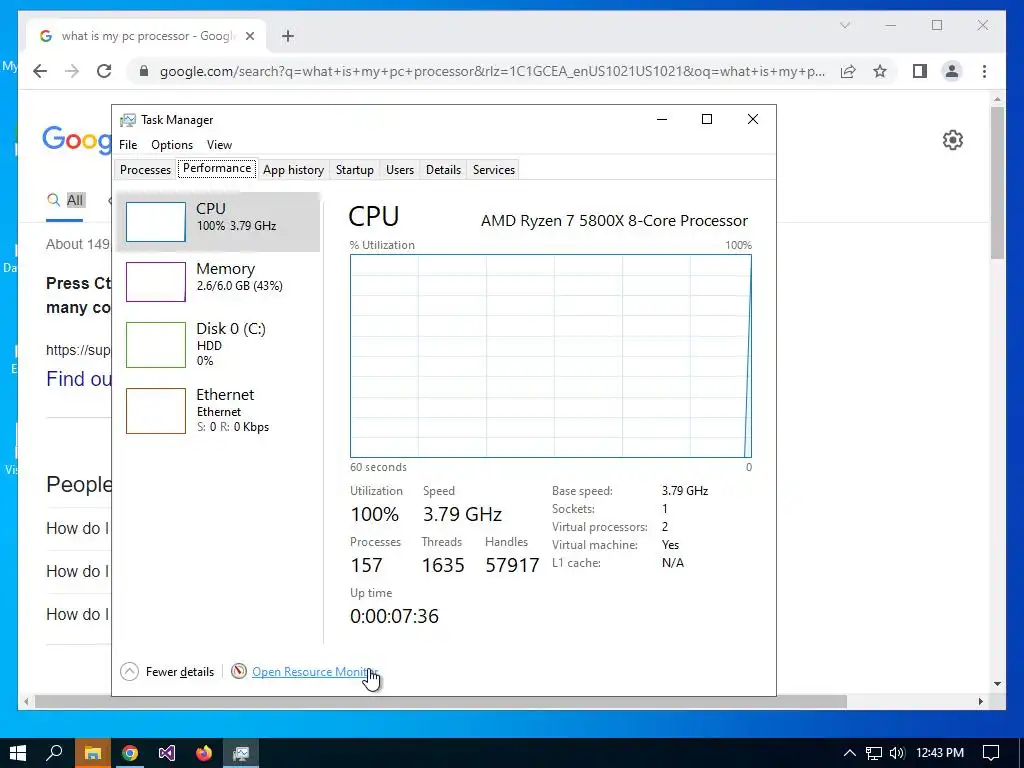1024x768 pixels.
Task: Open the Services tab
Action: coord(494,170)
